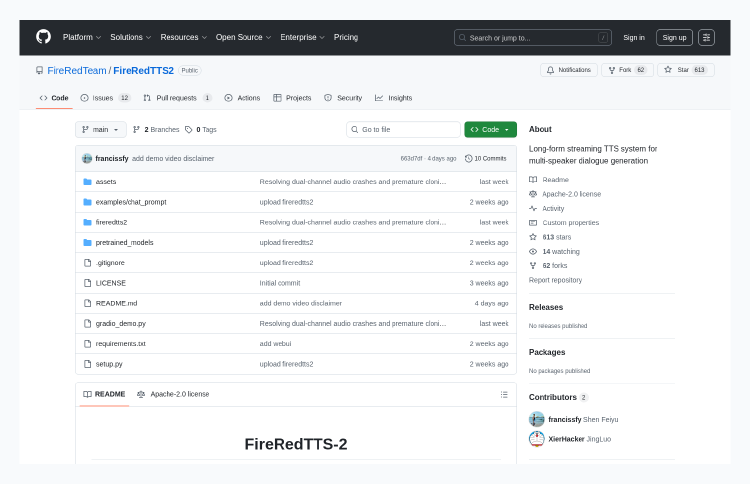The height and width of the screenshot is (484, 750).
Task: Click the Go to file field
Action: coord(403,129)
